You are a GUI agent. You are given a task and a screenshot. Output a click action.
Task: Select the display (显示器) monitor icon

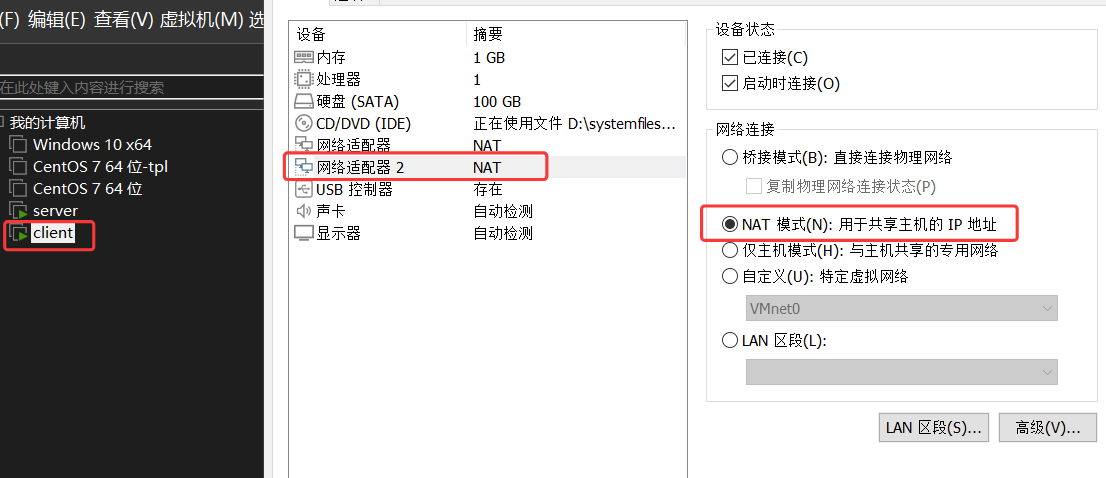click(x=303, y=233)
